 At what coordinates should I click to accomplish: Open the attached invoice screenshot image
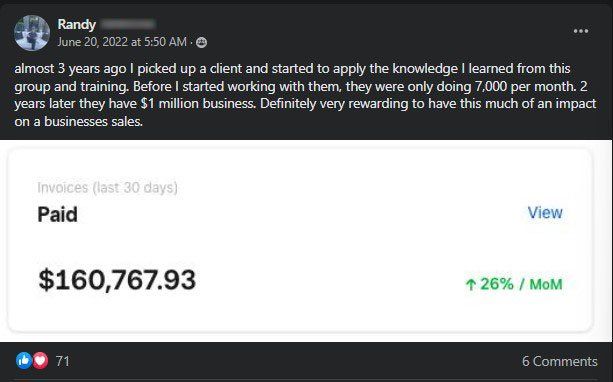(300, 240)
